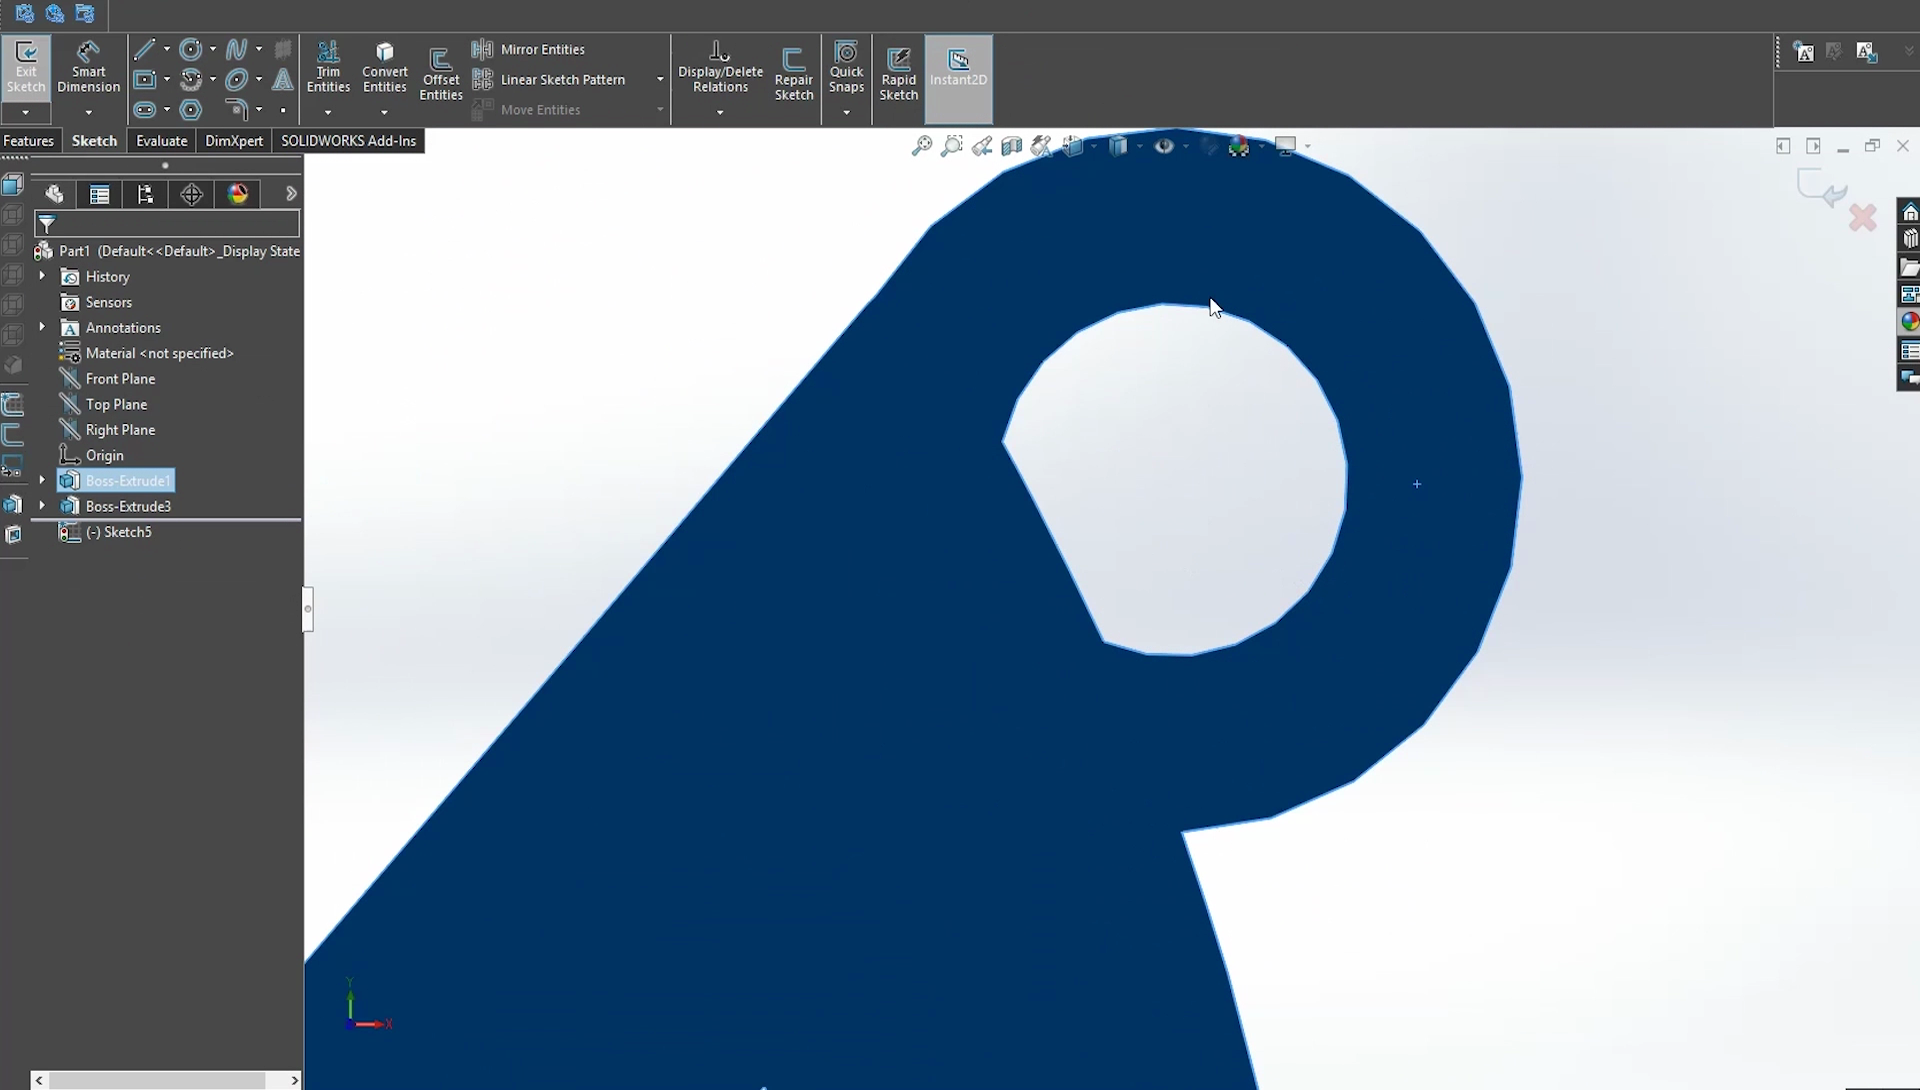This screenshot has height=1090, width=1920.
Task: Select the Circle sketch tool
Action: click(x=190, y=49)
